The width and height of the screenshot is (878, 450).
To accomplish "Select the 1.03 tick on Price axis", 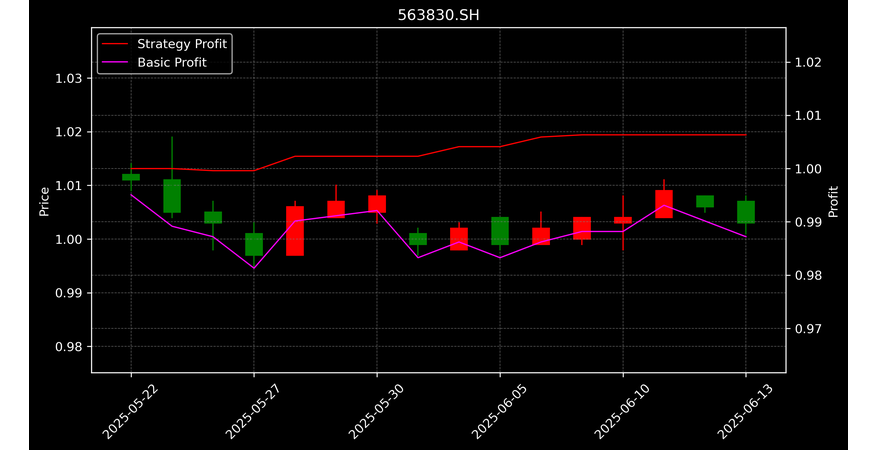I will tap(69, 78).
